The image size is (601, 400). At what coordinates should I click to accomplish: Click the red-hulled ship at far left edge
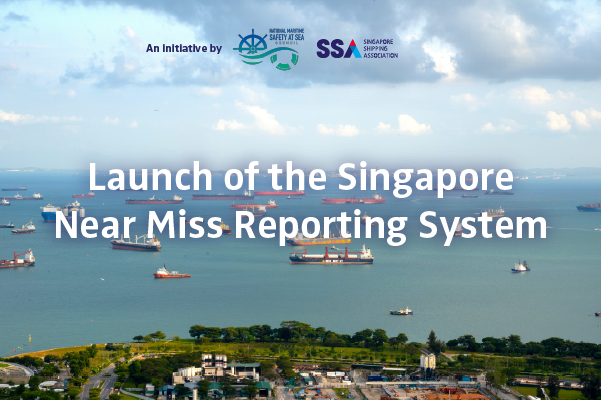pos(17,259)
